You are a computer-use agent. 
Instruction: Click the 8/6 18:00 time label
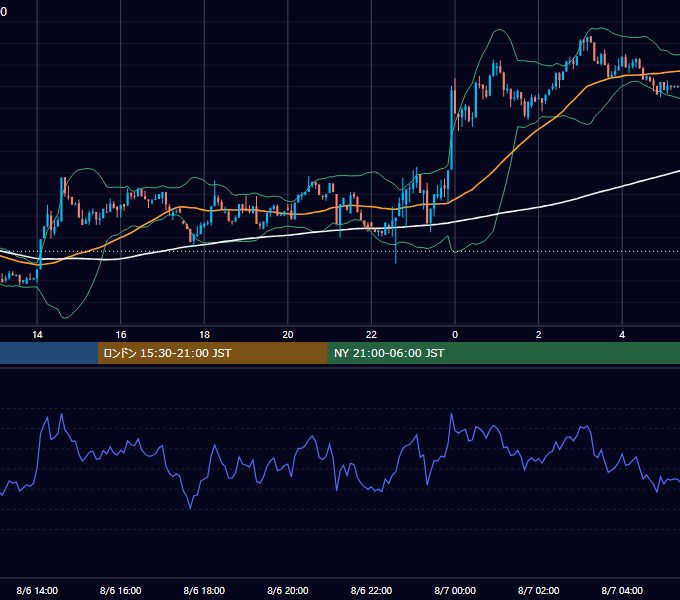point(204,590)
